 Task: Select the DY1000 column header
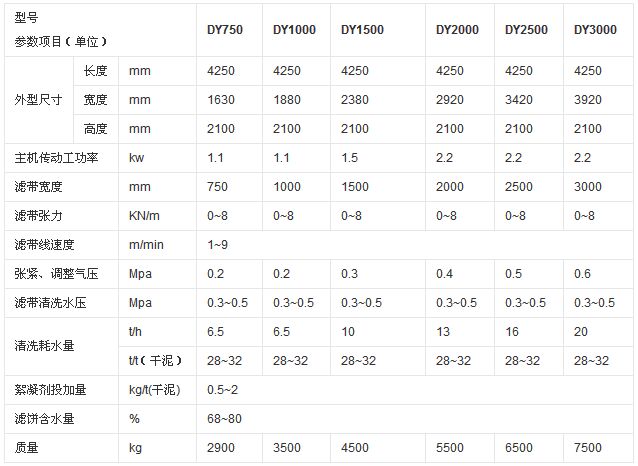pos(294,30)
